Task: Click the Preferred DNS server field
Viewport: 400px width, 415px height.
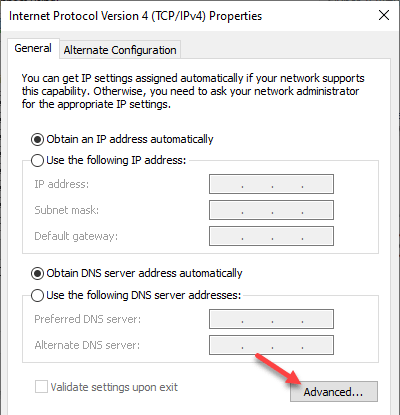Action: 271,319
